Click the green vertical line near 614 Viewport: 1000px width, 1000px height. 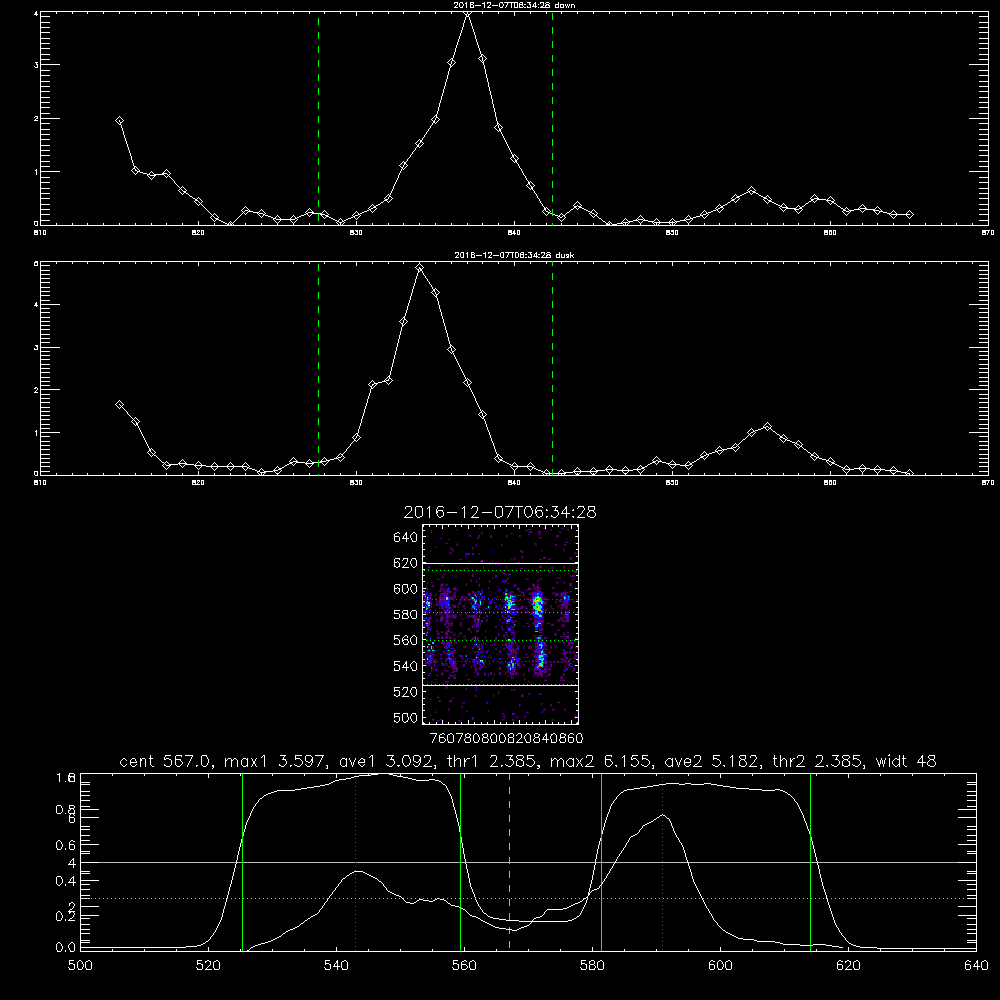(810, 861)
